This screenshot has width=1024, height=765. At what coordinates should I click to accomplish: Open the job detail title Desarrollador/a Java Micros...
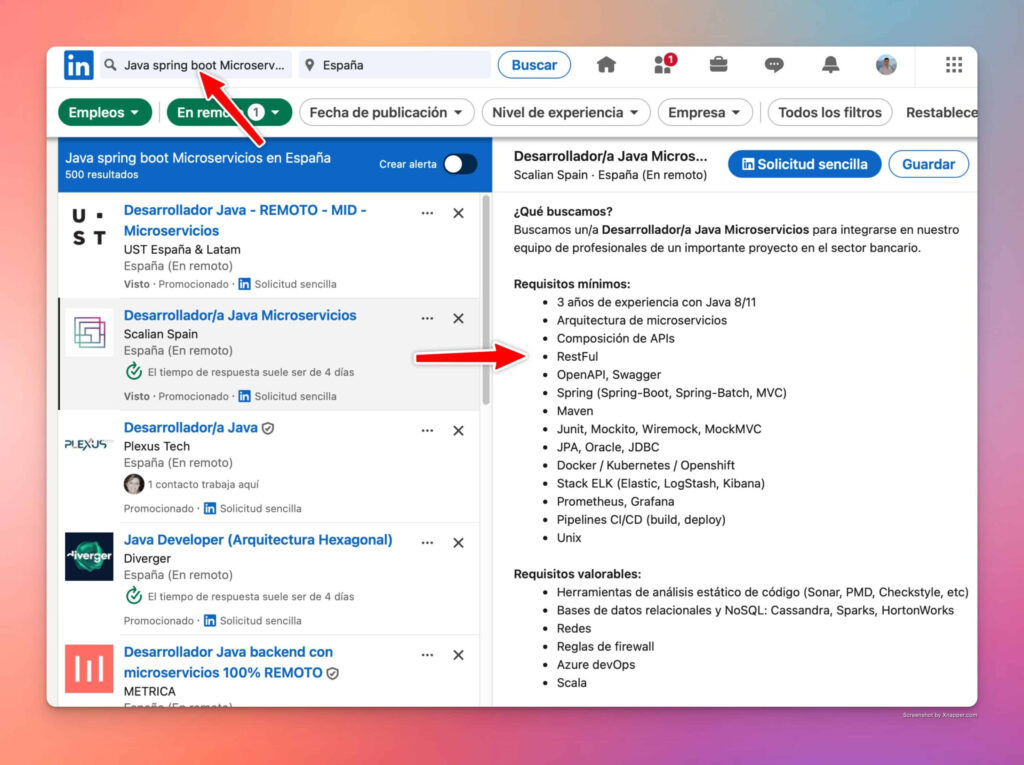[x=610, y=156]
